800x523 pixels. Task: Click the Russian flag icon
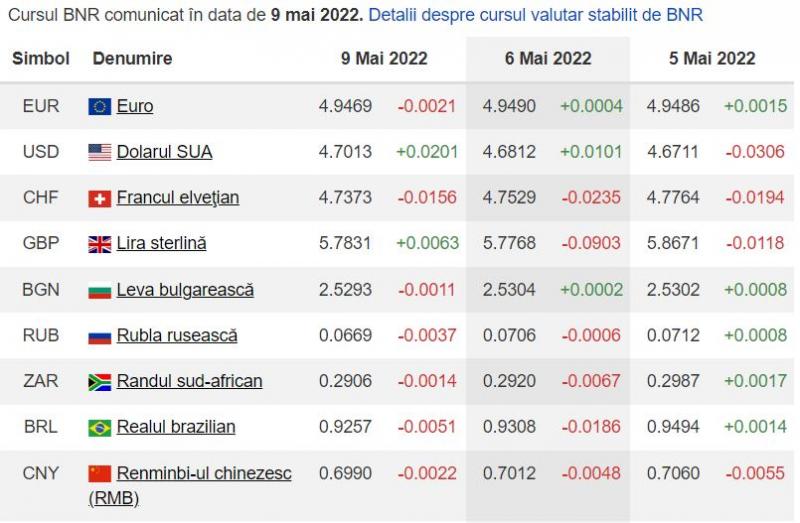click(99, 336)
